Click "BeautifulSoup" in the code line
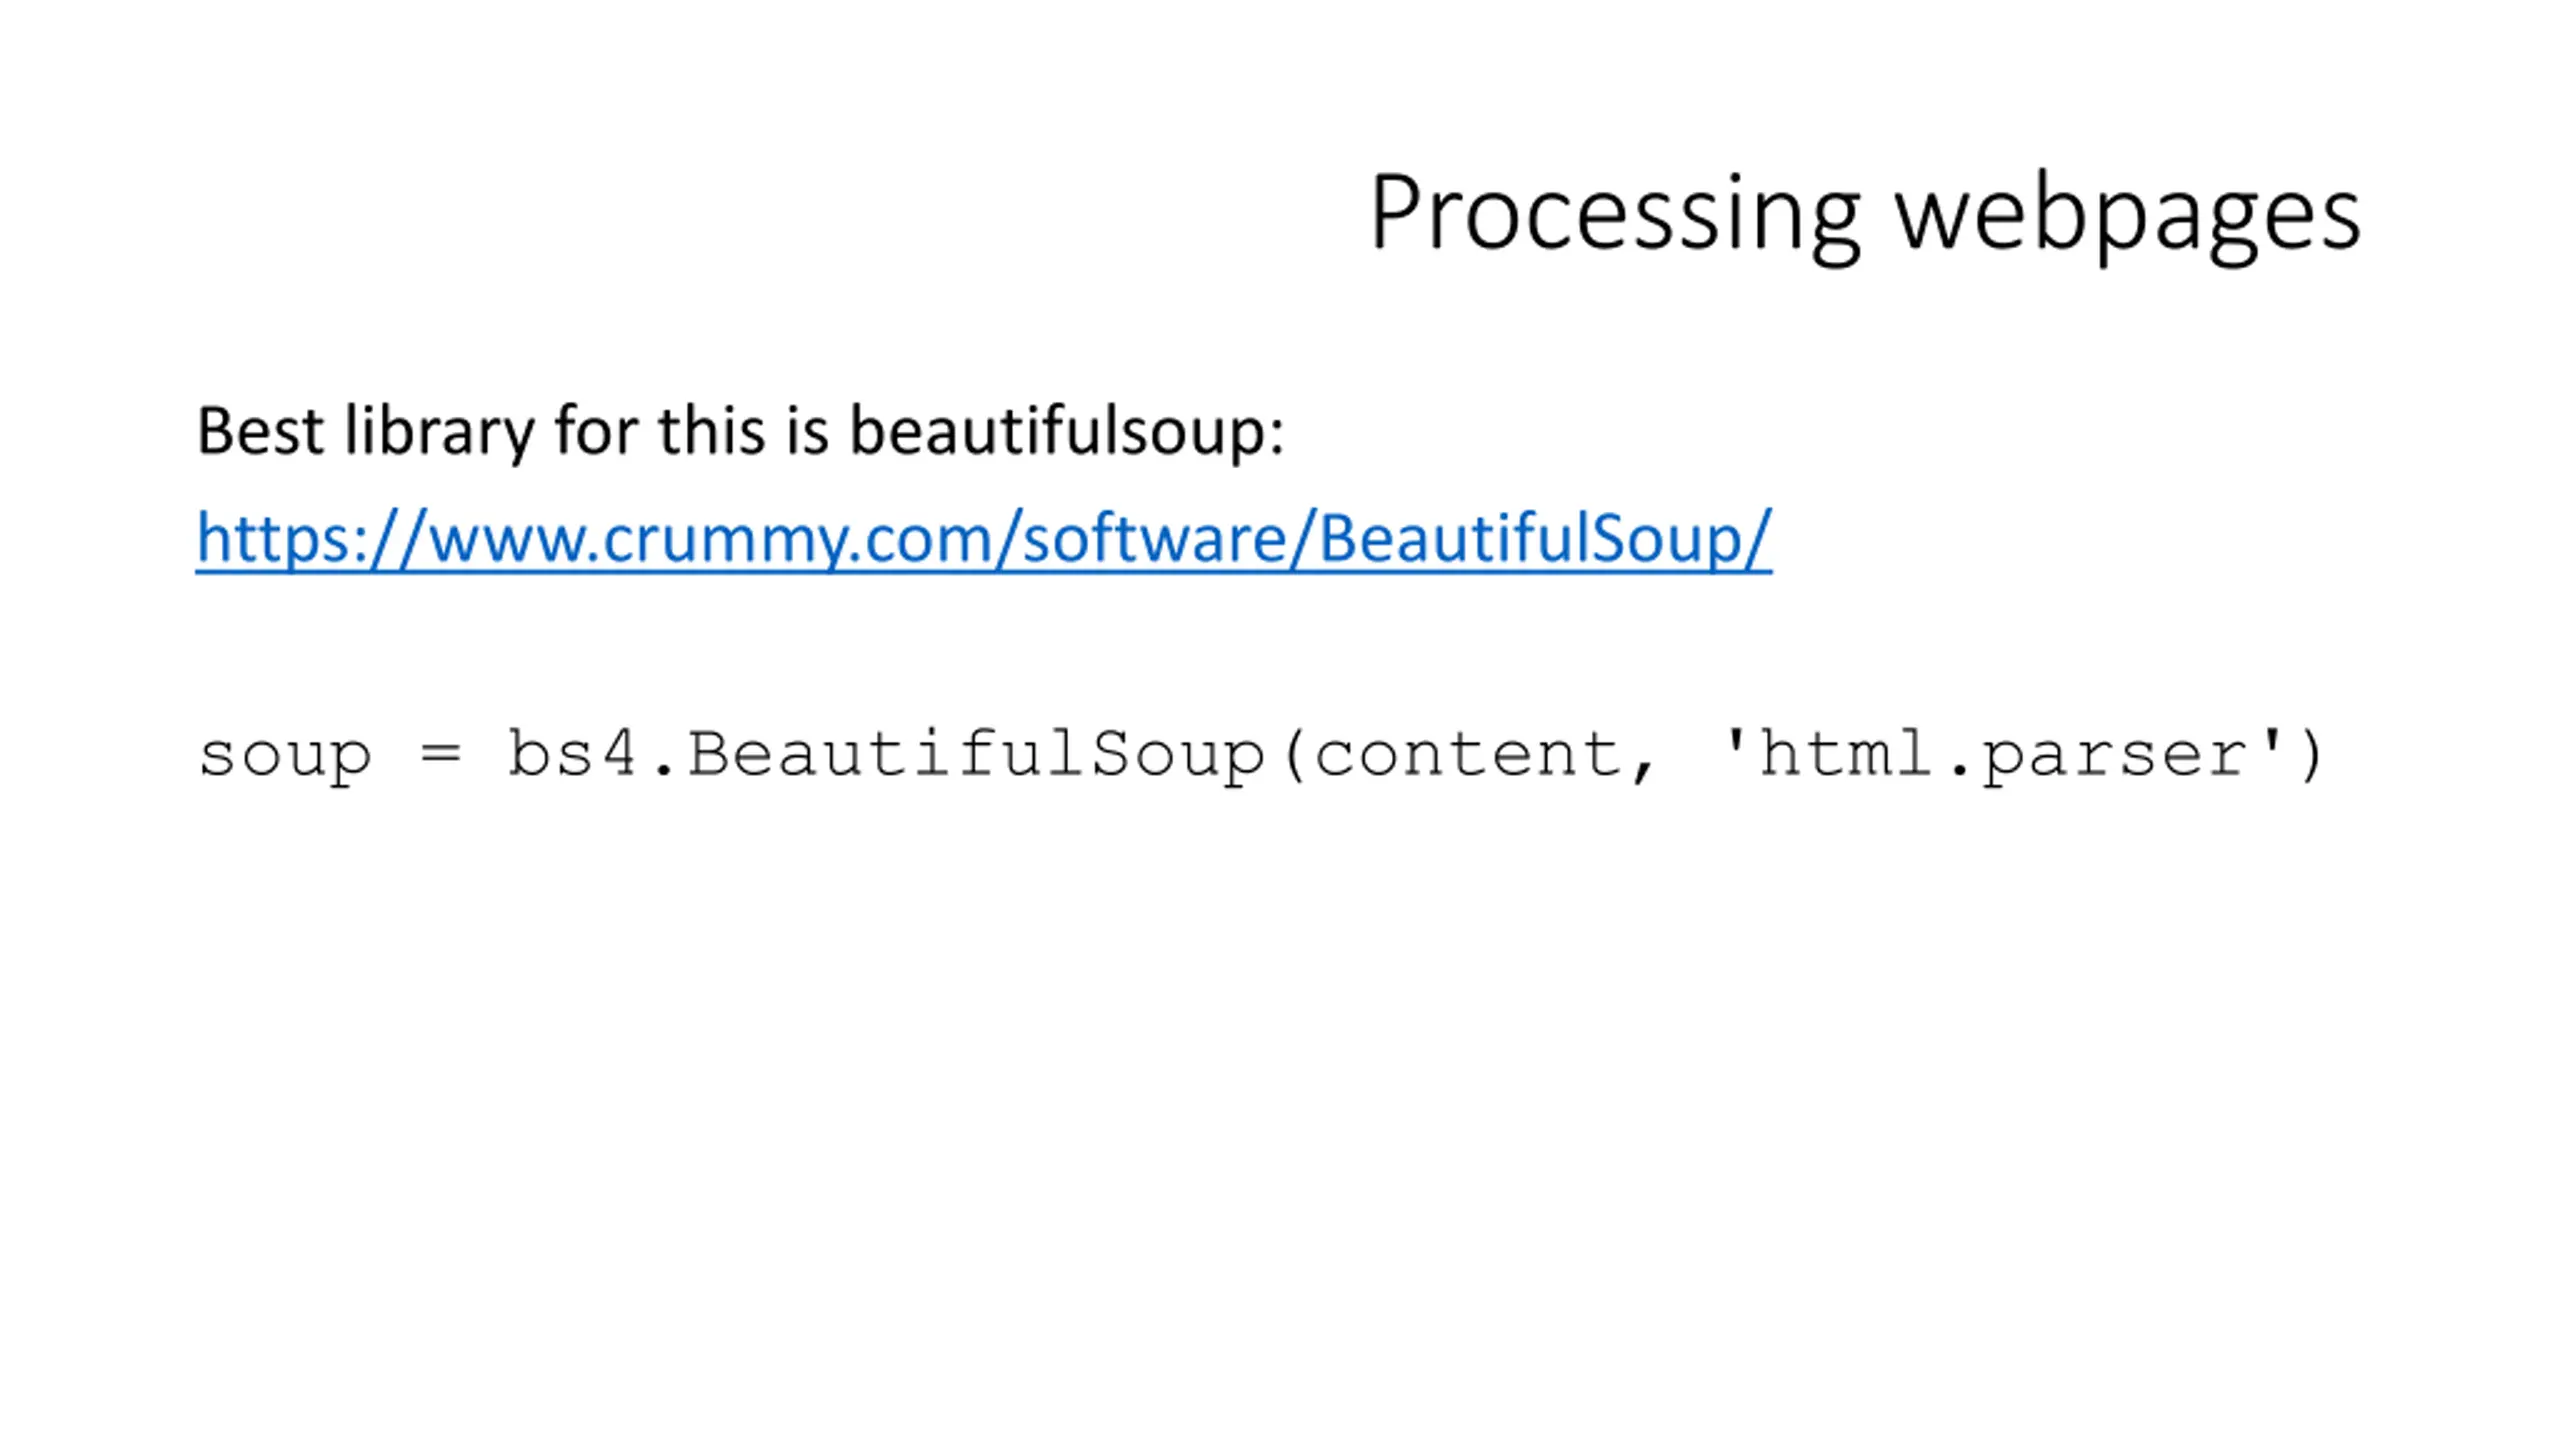The width and height of the screenshot is (2560, 1440). [977, 754]
